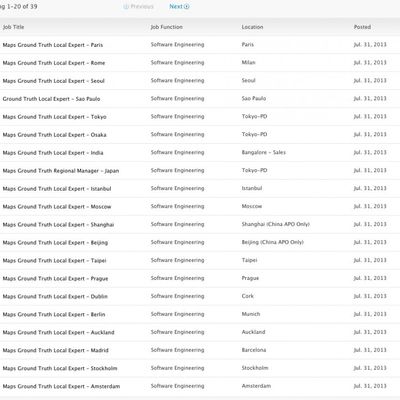
Task: Click the Sao Paulo location cell
Action: click(x=254, y=99)
